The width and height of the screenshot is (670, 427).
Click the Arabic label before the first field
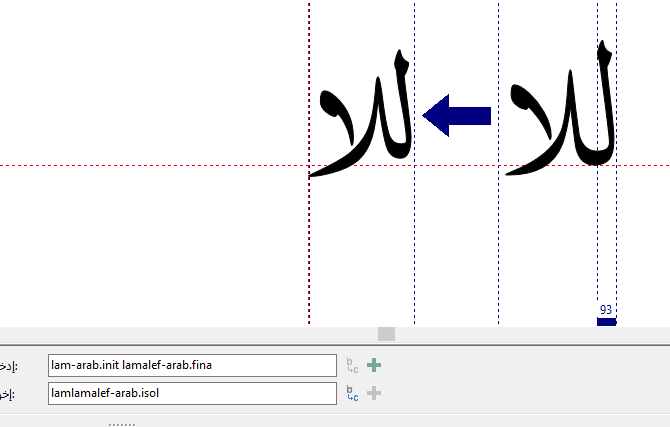click(x=8, y=367)
